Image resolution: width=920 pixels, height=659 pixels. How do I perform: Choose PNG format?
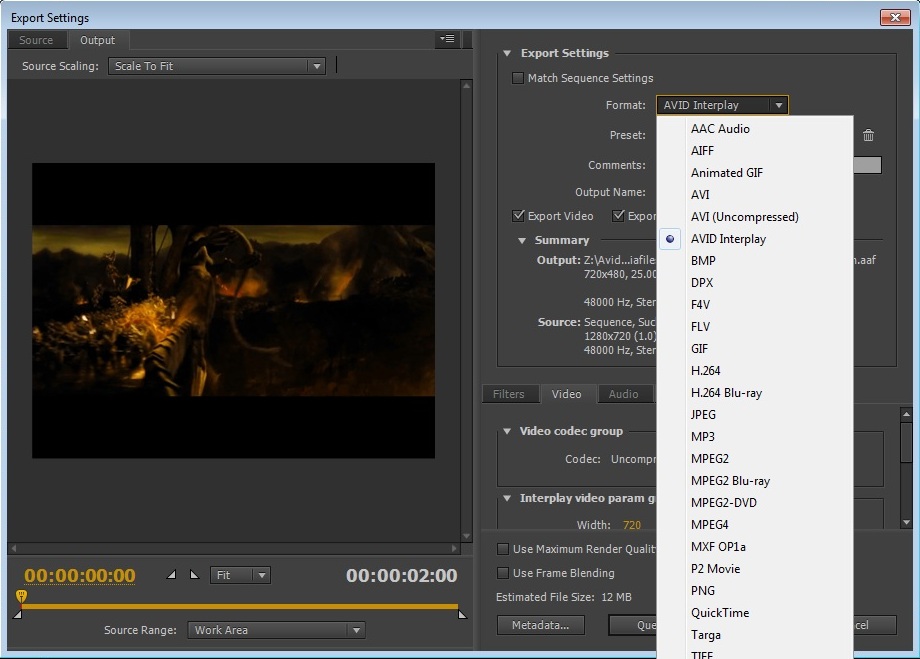[755, 591]
